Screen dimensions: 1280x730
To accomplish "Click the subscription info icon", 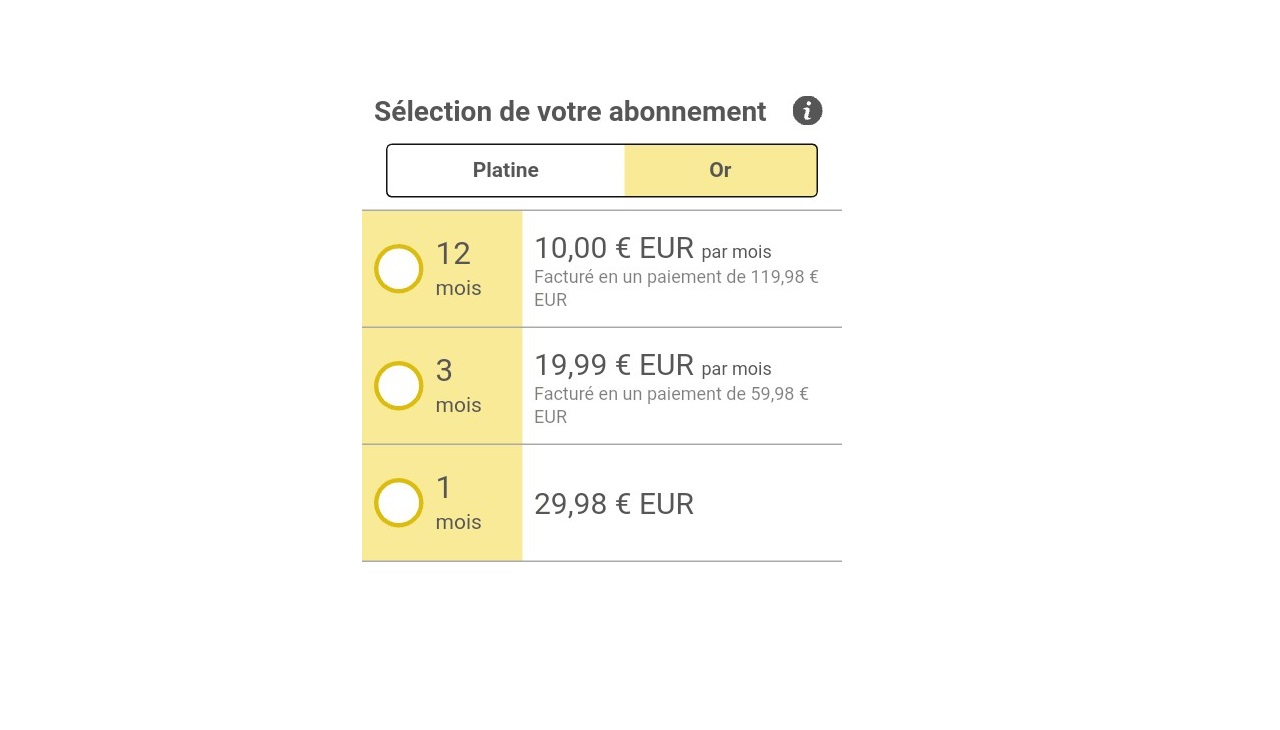I will click(x=807, y=111).
